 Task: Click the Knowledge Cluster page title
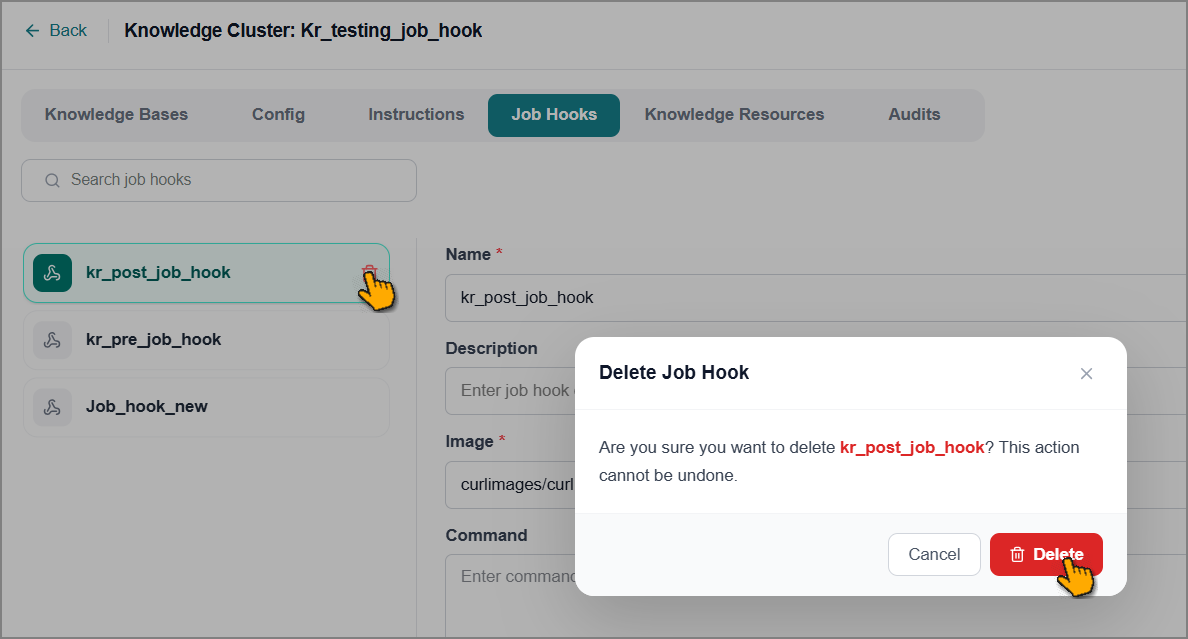[x=303, y=30]
